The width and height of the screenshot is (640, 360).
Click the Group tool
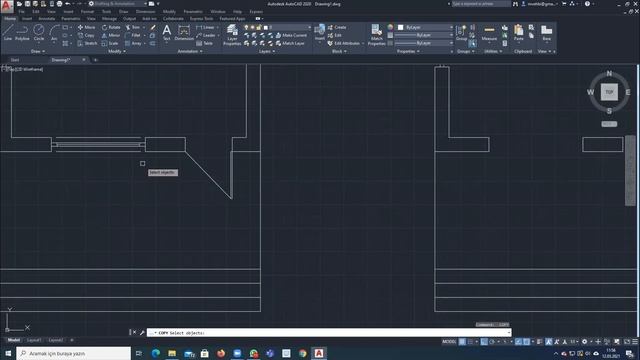[x=461, y=33]
